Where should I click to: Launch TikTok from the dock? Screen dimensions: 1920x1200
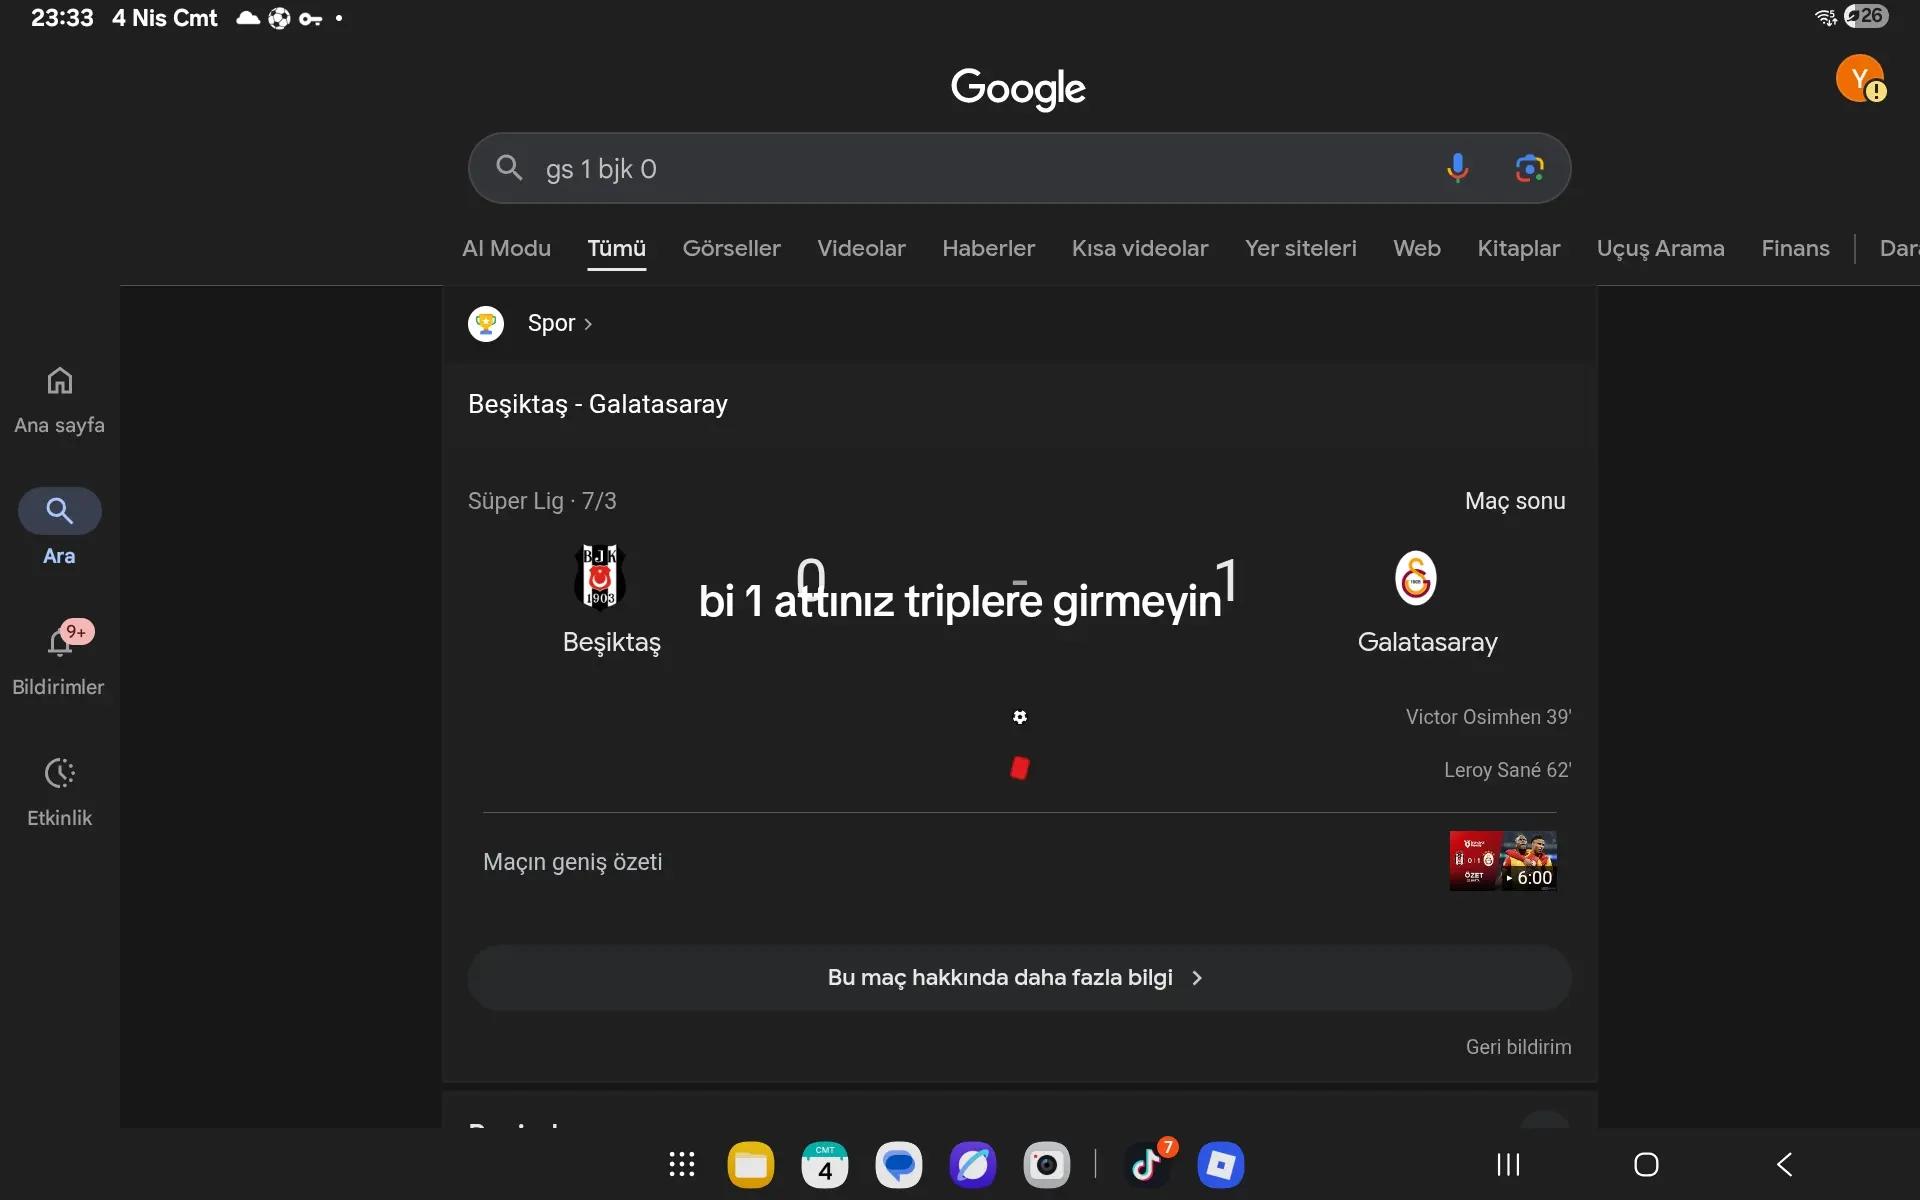click(1147, 1165)
